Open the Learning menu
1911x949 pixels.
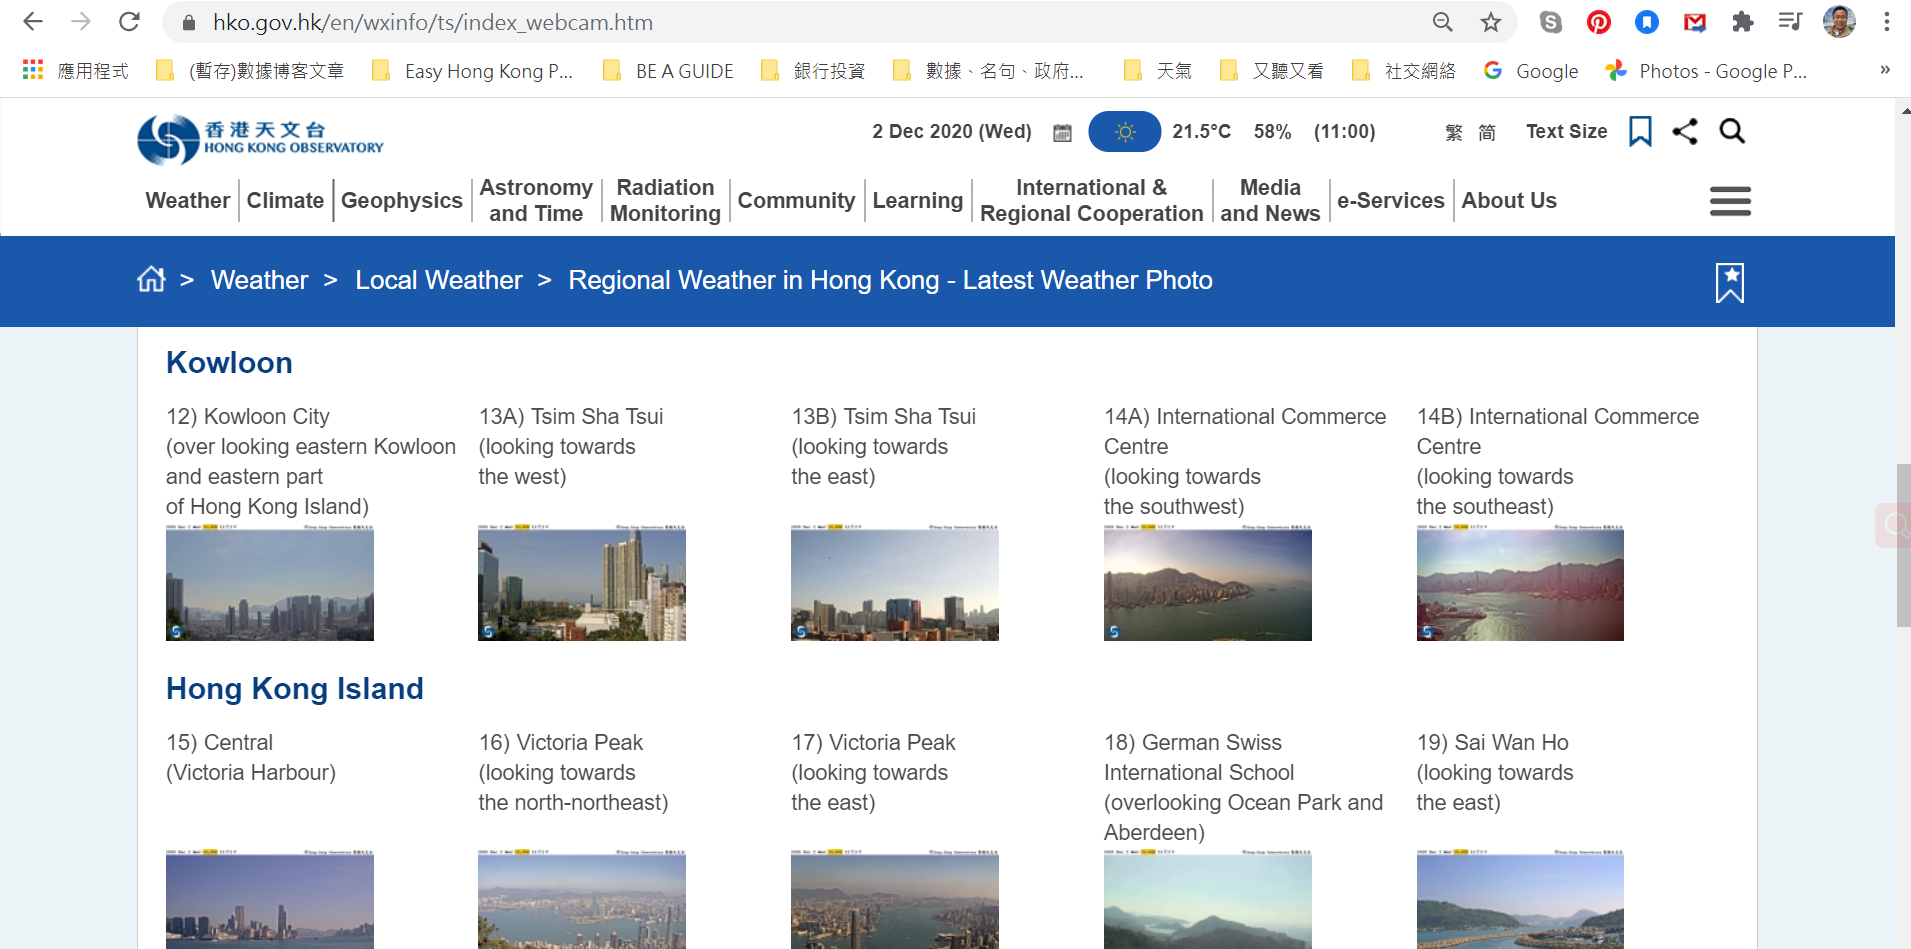[x=918, y=200]
